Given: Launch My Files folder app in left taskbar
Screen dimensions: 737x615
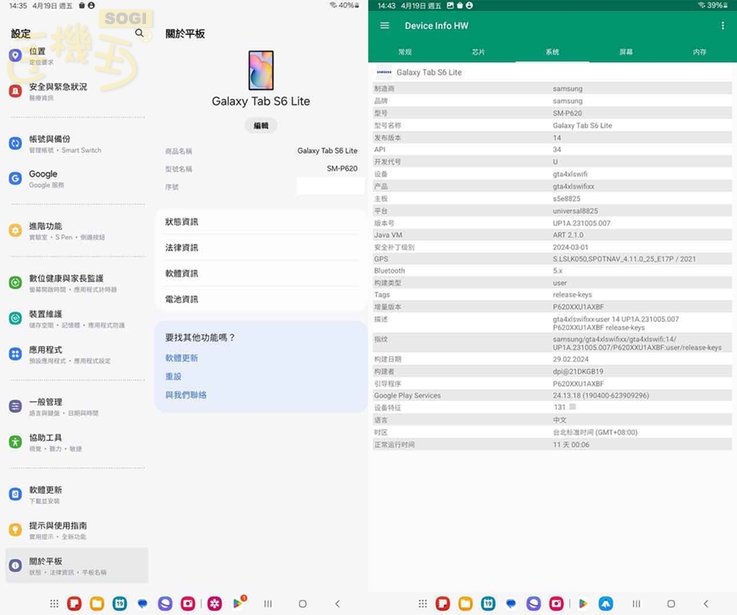Looking at the screenshot, I should [97, 603].
